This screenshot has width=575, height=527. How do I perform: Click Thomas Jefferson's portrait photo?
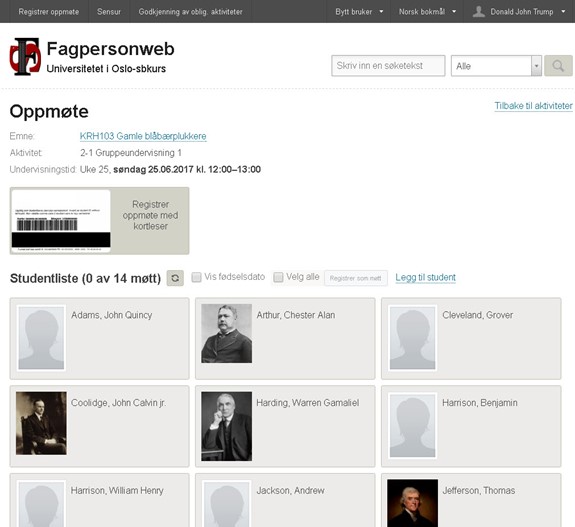[413, 503]
